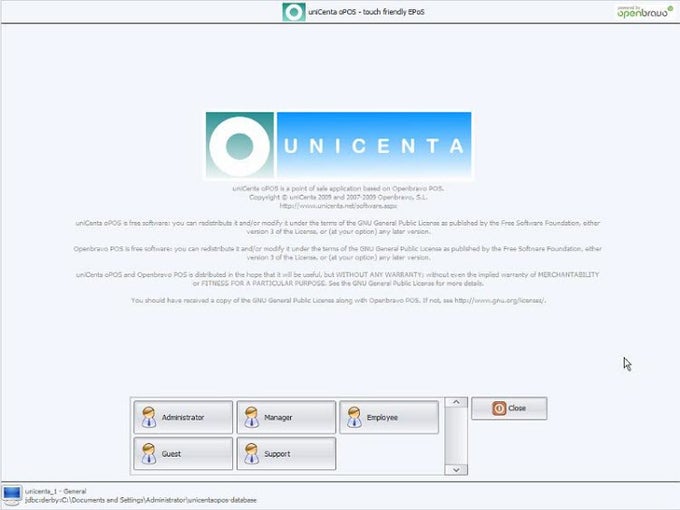The height and width of the screenshot is (510, 680).
Task: Choose the Employee user login
Action: 389,417
